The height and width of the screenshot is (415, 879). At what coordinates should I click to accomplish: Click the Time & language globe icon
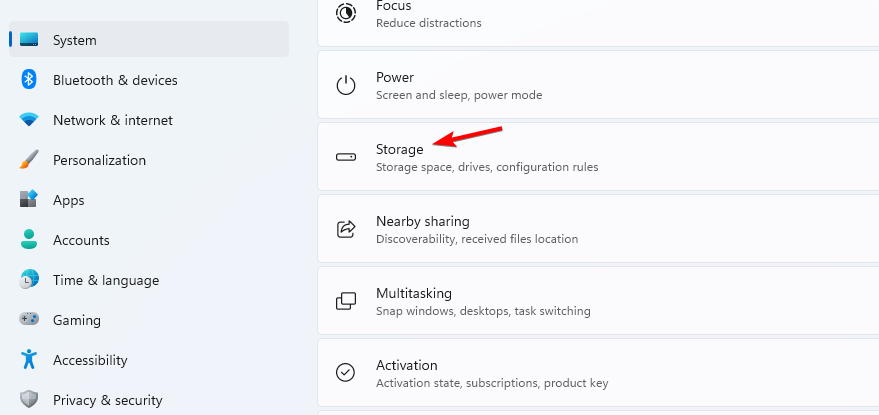pyautogui.click(x=29, y=280)
